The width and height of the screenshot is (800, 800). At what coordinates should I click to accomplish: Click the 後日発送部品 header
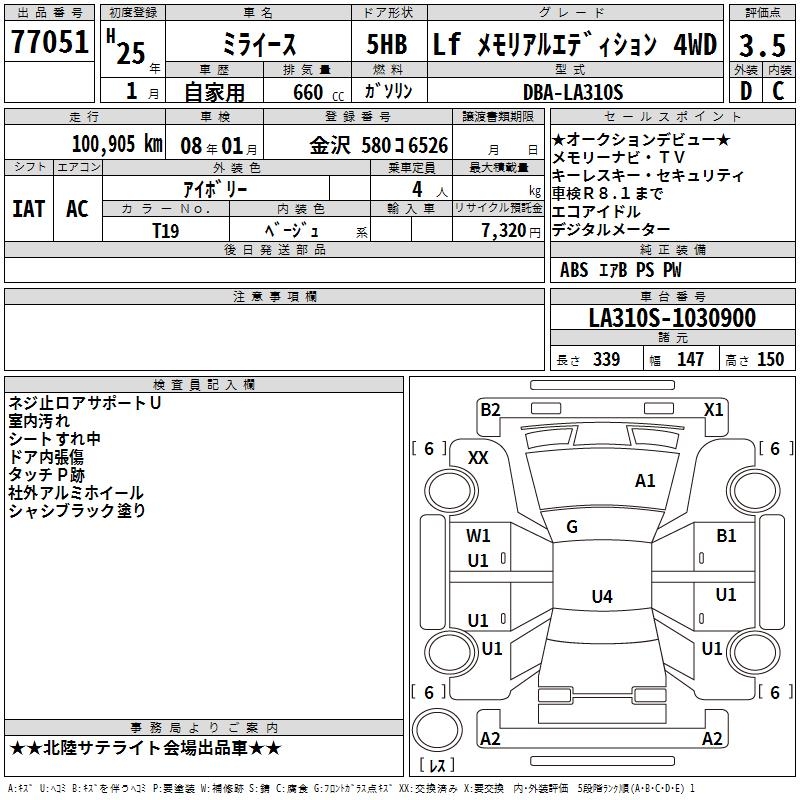(x=274, y=249)
